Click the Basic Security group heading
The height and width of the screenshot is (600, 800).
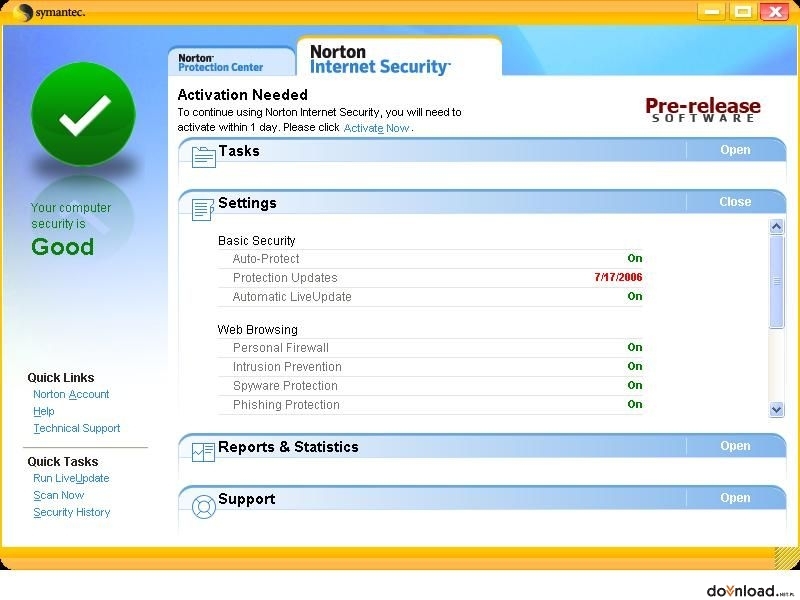pyautogui.click(x=257, y=241)
